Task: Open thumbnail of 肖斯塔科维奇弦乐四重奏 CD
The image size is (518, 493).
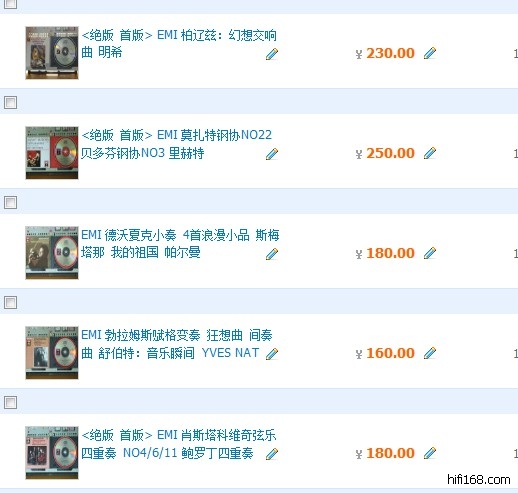Action: pos(52,453)
